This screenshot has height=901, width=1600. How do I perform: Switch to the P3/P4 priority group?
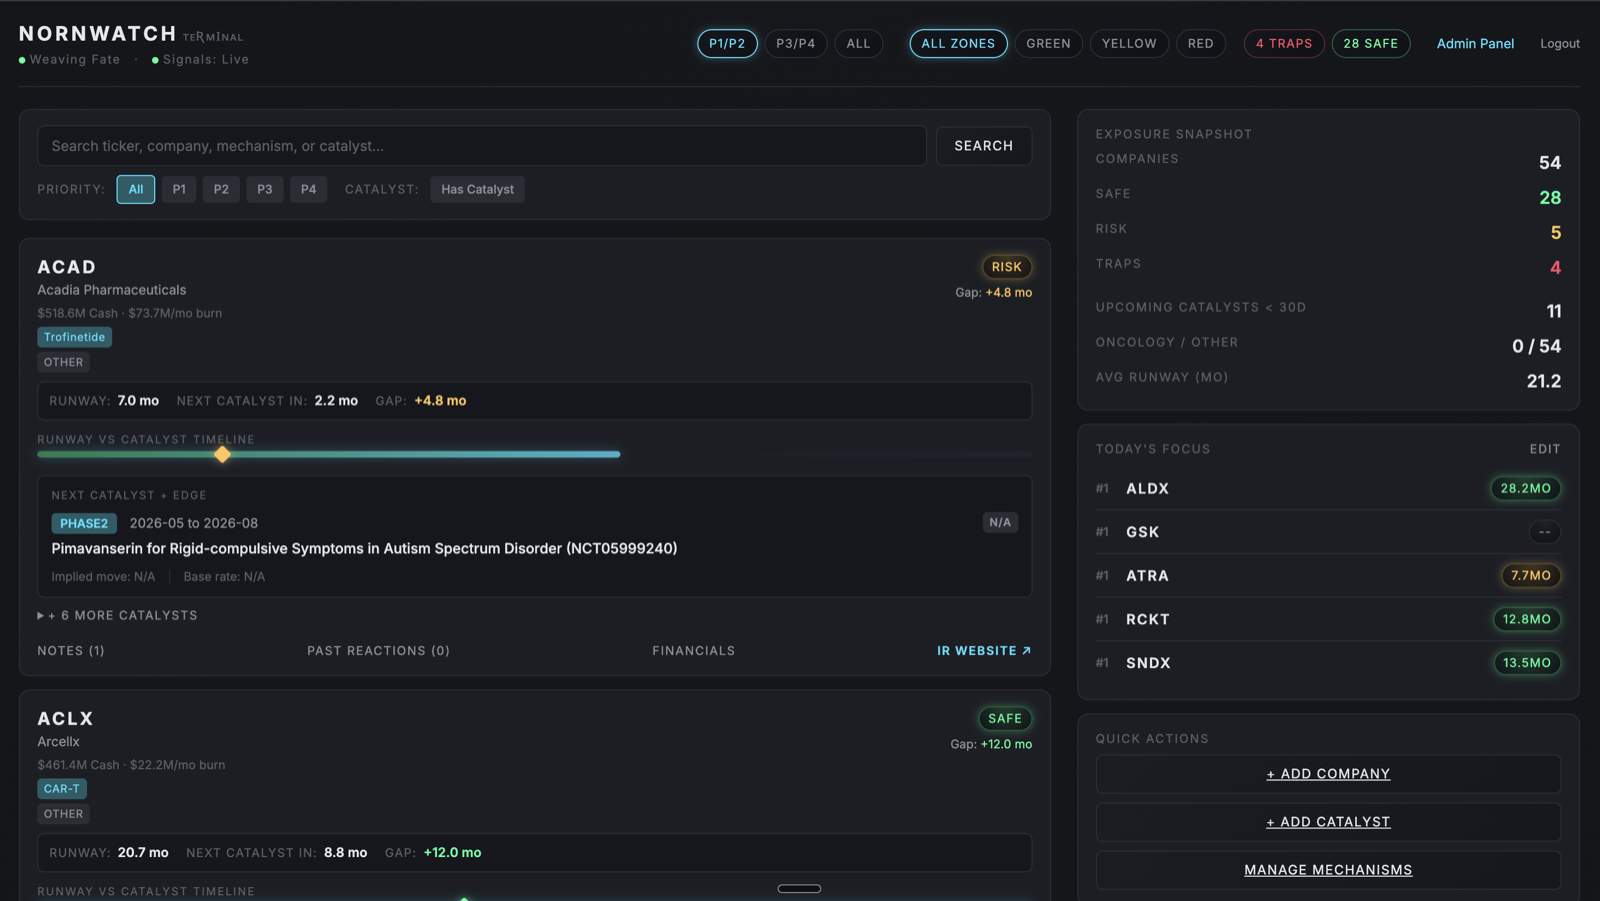[796, 44]
